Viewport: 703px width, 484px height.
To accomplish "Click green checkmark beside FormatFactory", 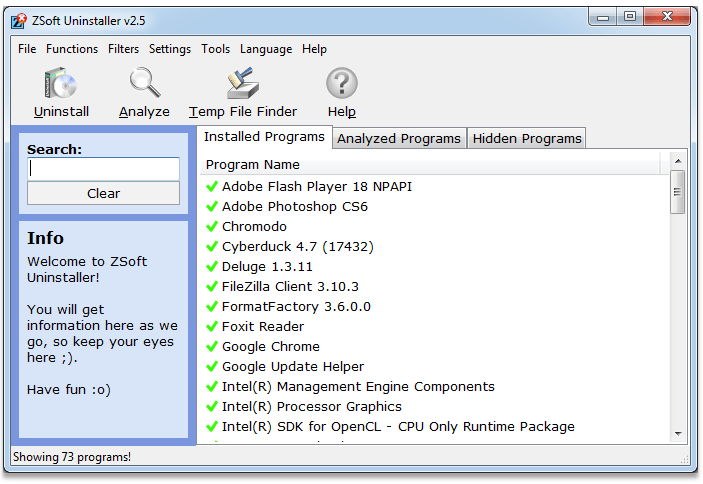I will 212,307.
